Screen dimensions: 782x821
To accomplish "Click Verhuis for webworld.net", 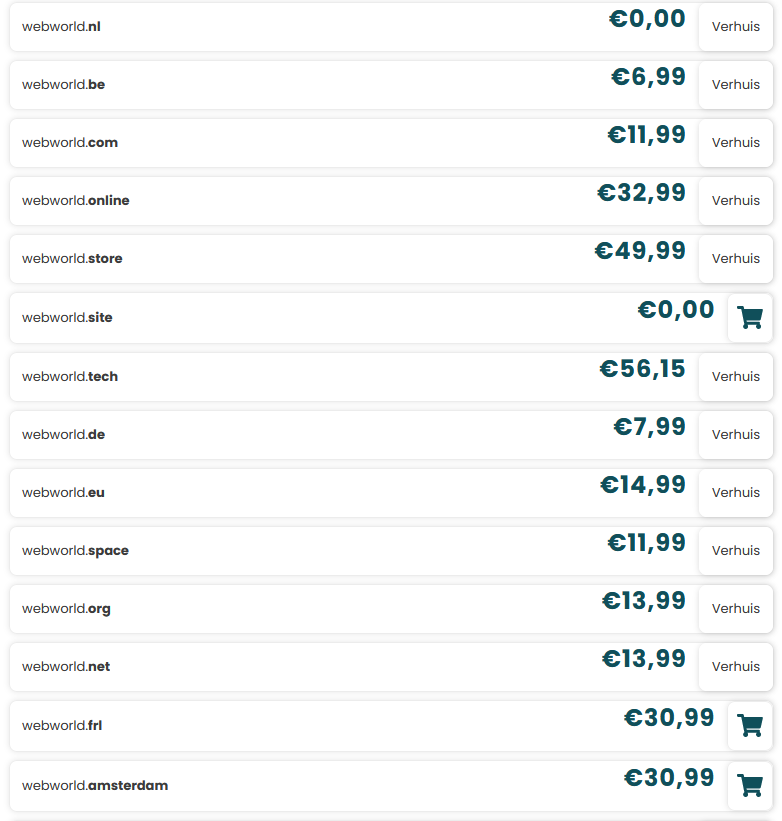I will [735, 667].
